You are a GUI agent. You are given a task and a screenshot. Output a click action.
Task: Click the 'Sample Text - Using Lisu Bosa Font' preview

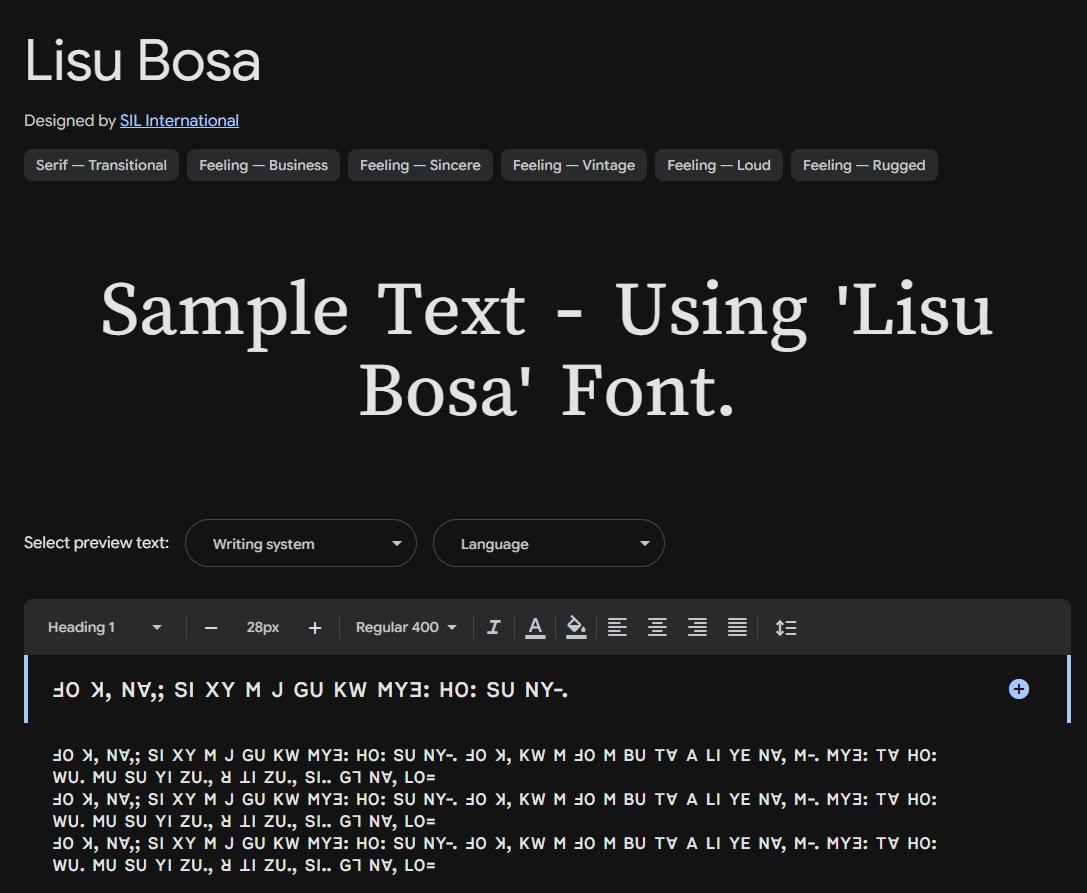[547, 349]
